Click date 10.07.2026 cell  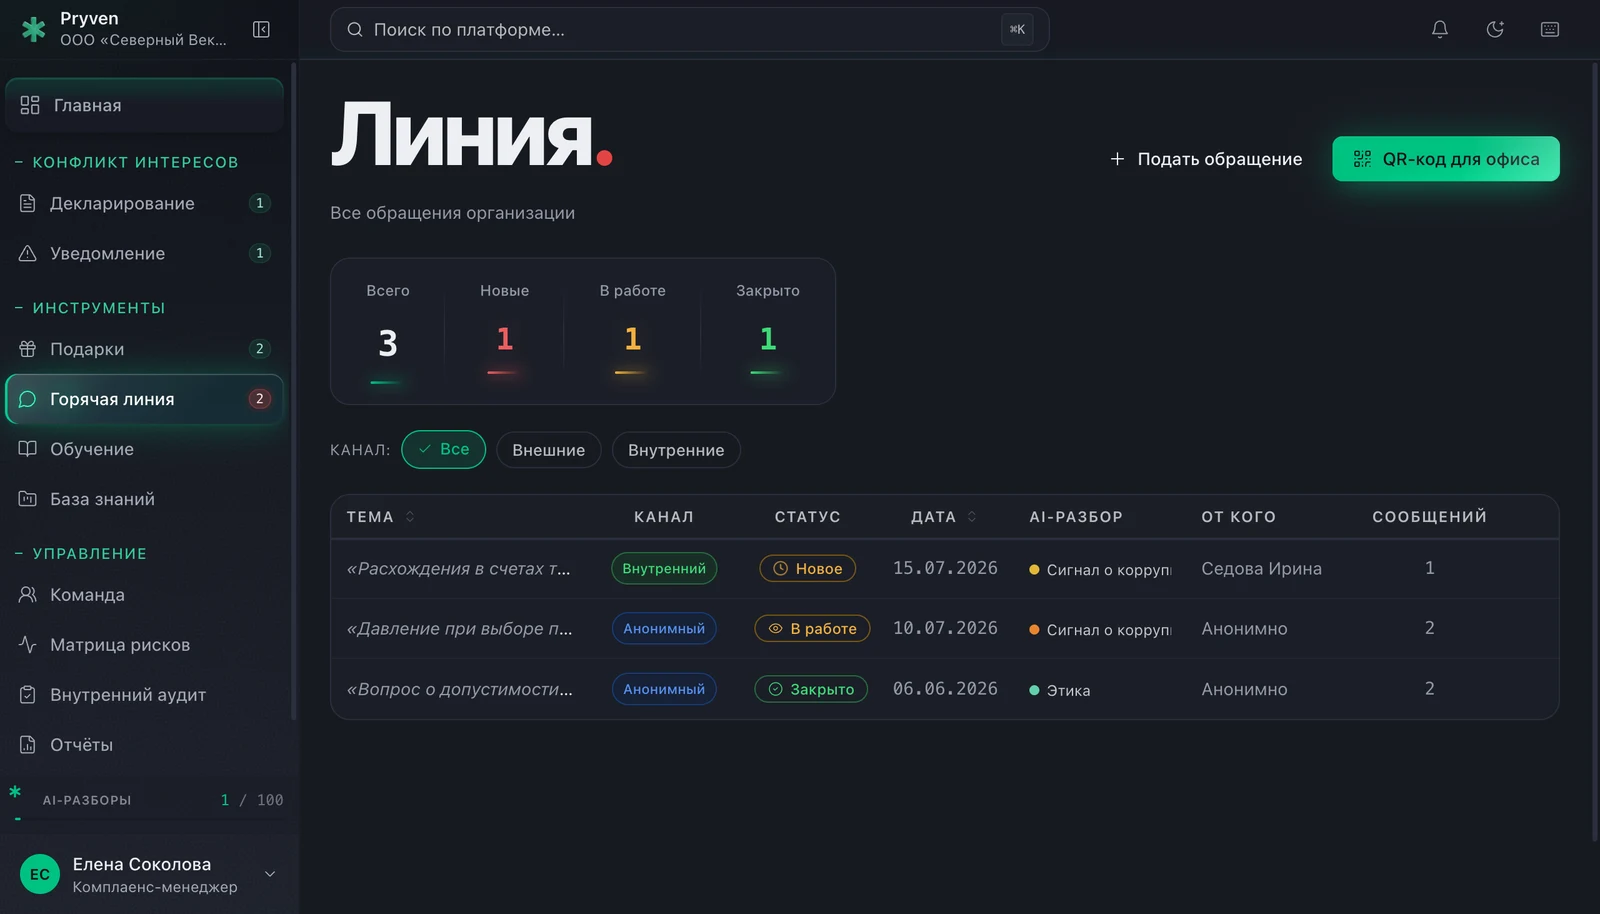pyautogui.click(x=945, y=628)
